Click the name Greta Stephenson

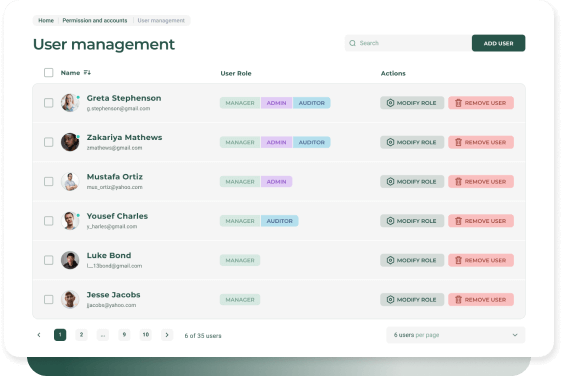pos(124,98)
